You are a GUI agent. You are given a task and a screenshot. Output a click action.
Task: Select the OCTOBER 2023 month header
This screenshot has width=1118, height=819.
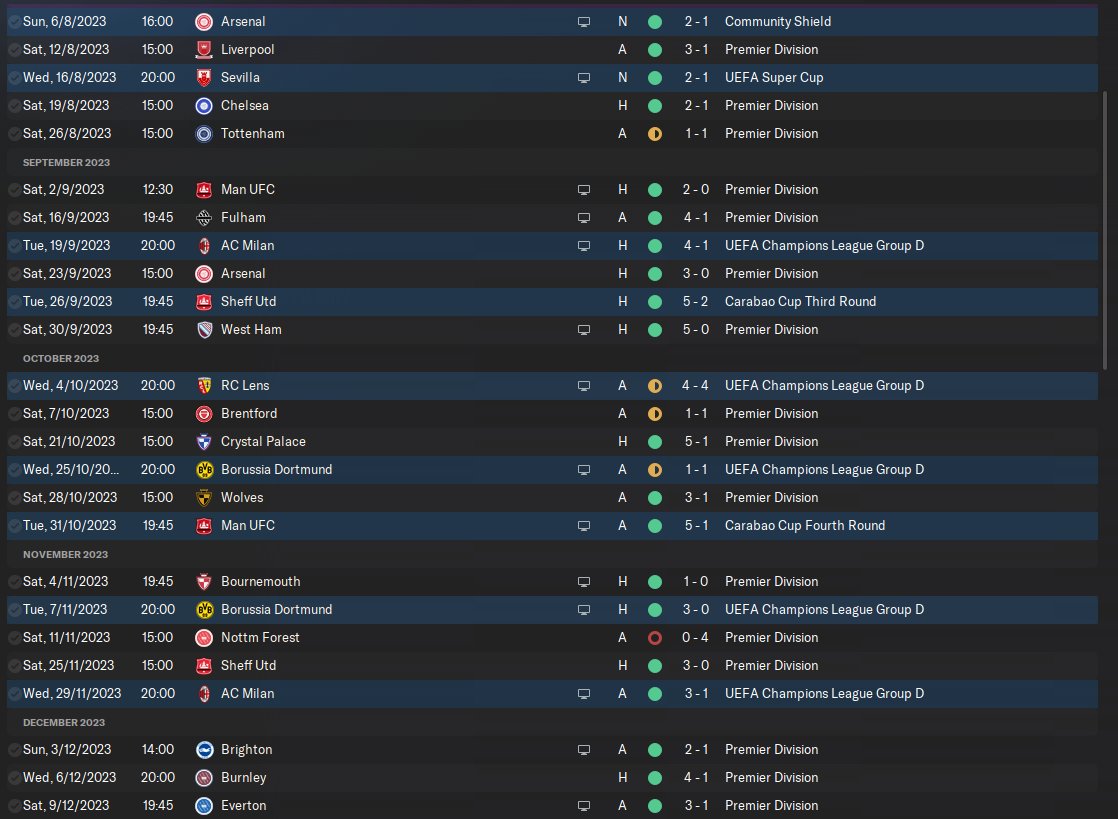click(x=61, y=359)
